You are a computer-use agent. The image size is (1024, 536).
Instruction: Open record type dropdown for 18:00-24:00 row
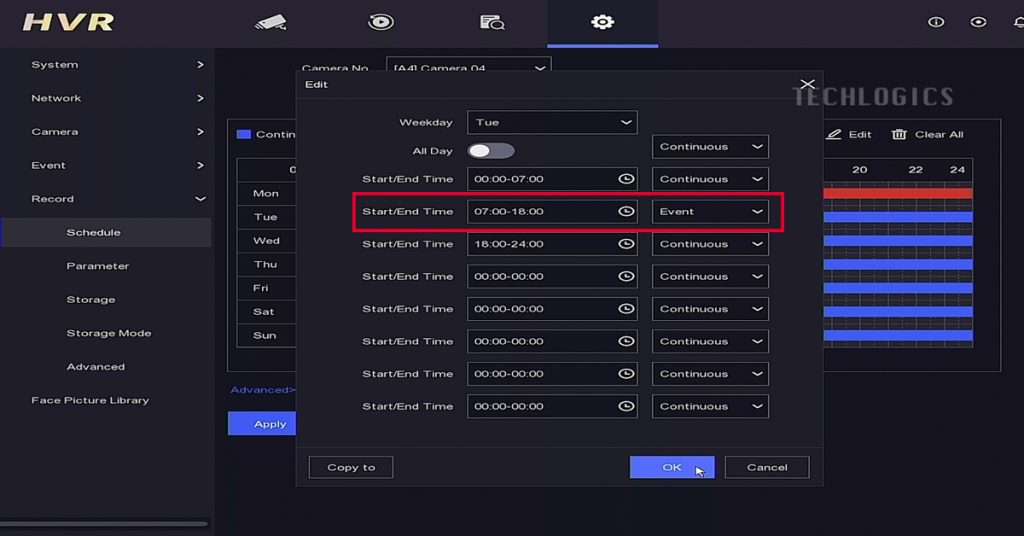pos(710,244)
